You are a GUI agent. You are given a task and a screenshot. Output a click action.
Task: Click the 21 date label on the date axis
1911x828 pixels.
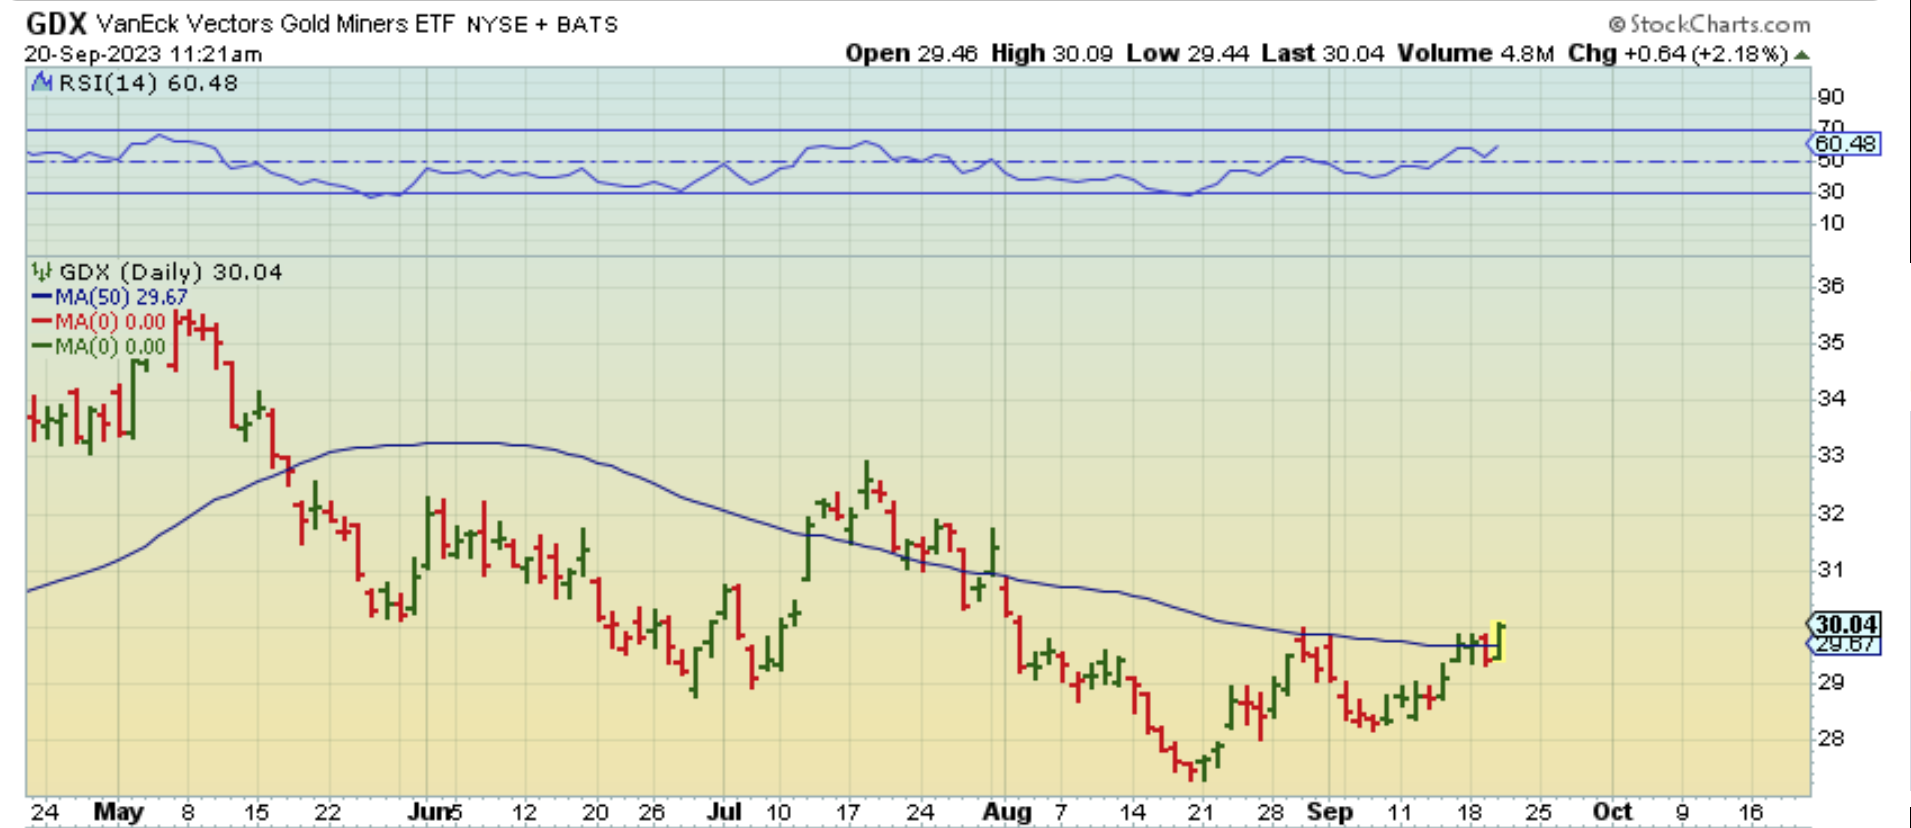click(x=1201, y=813)
